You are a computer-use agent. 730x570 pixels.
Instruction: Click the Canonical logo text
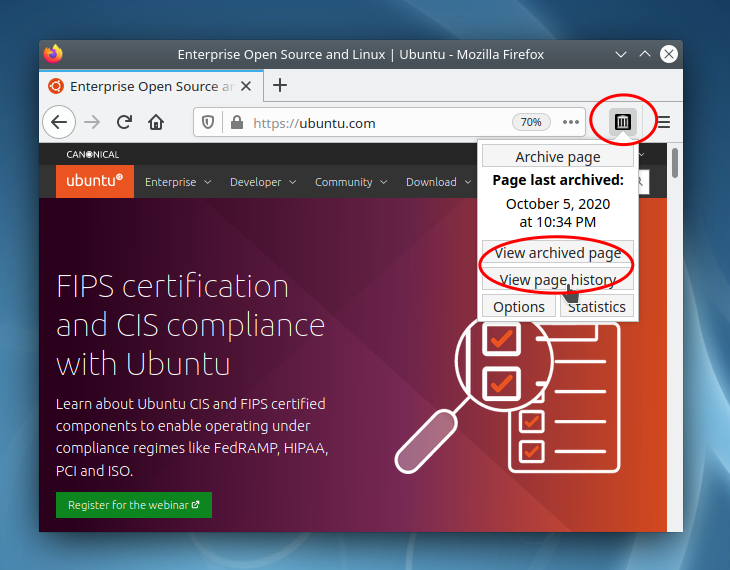coord(93,154)
